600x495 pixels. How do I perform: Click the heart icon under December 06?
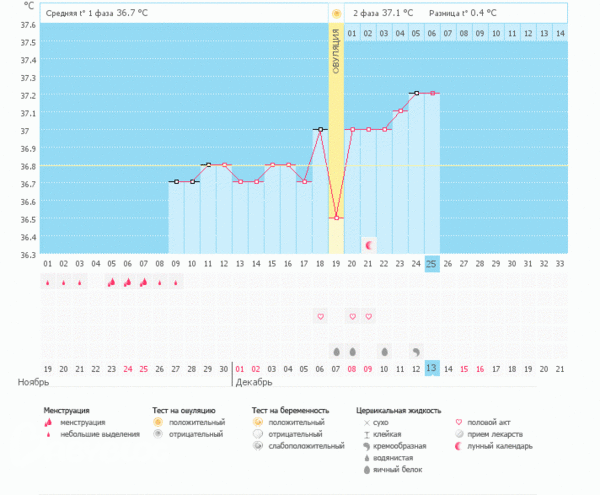tap(320, 317)
